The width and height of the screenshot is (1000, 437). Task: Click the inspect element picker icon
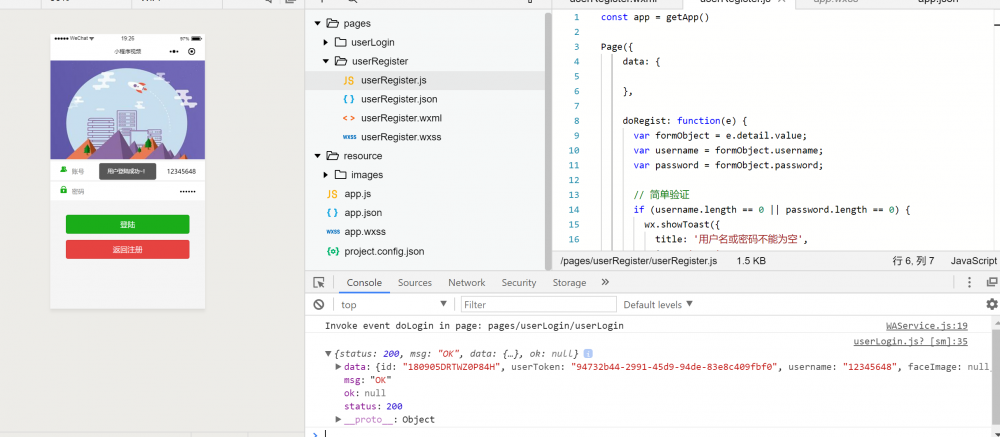point(318,283)
